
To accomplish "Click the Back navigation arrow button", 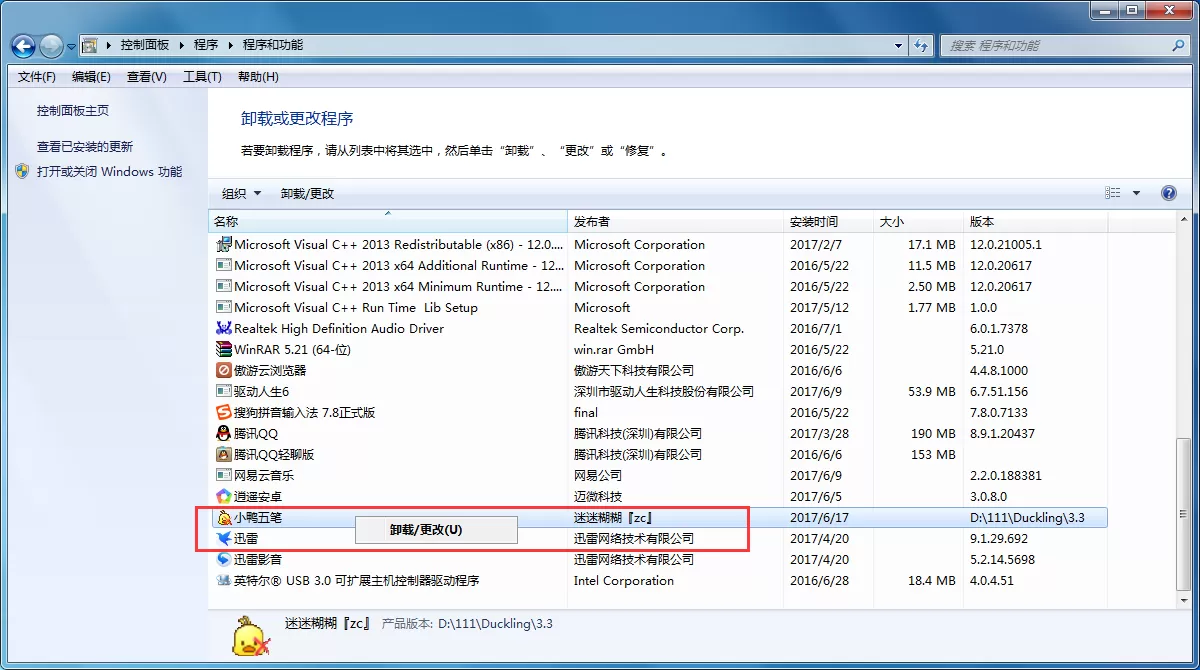I will tap(24, 46).
